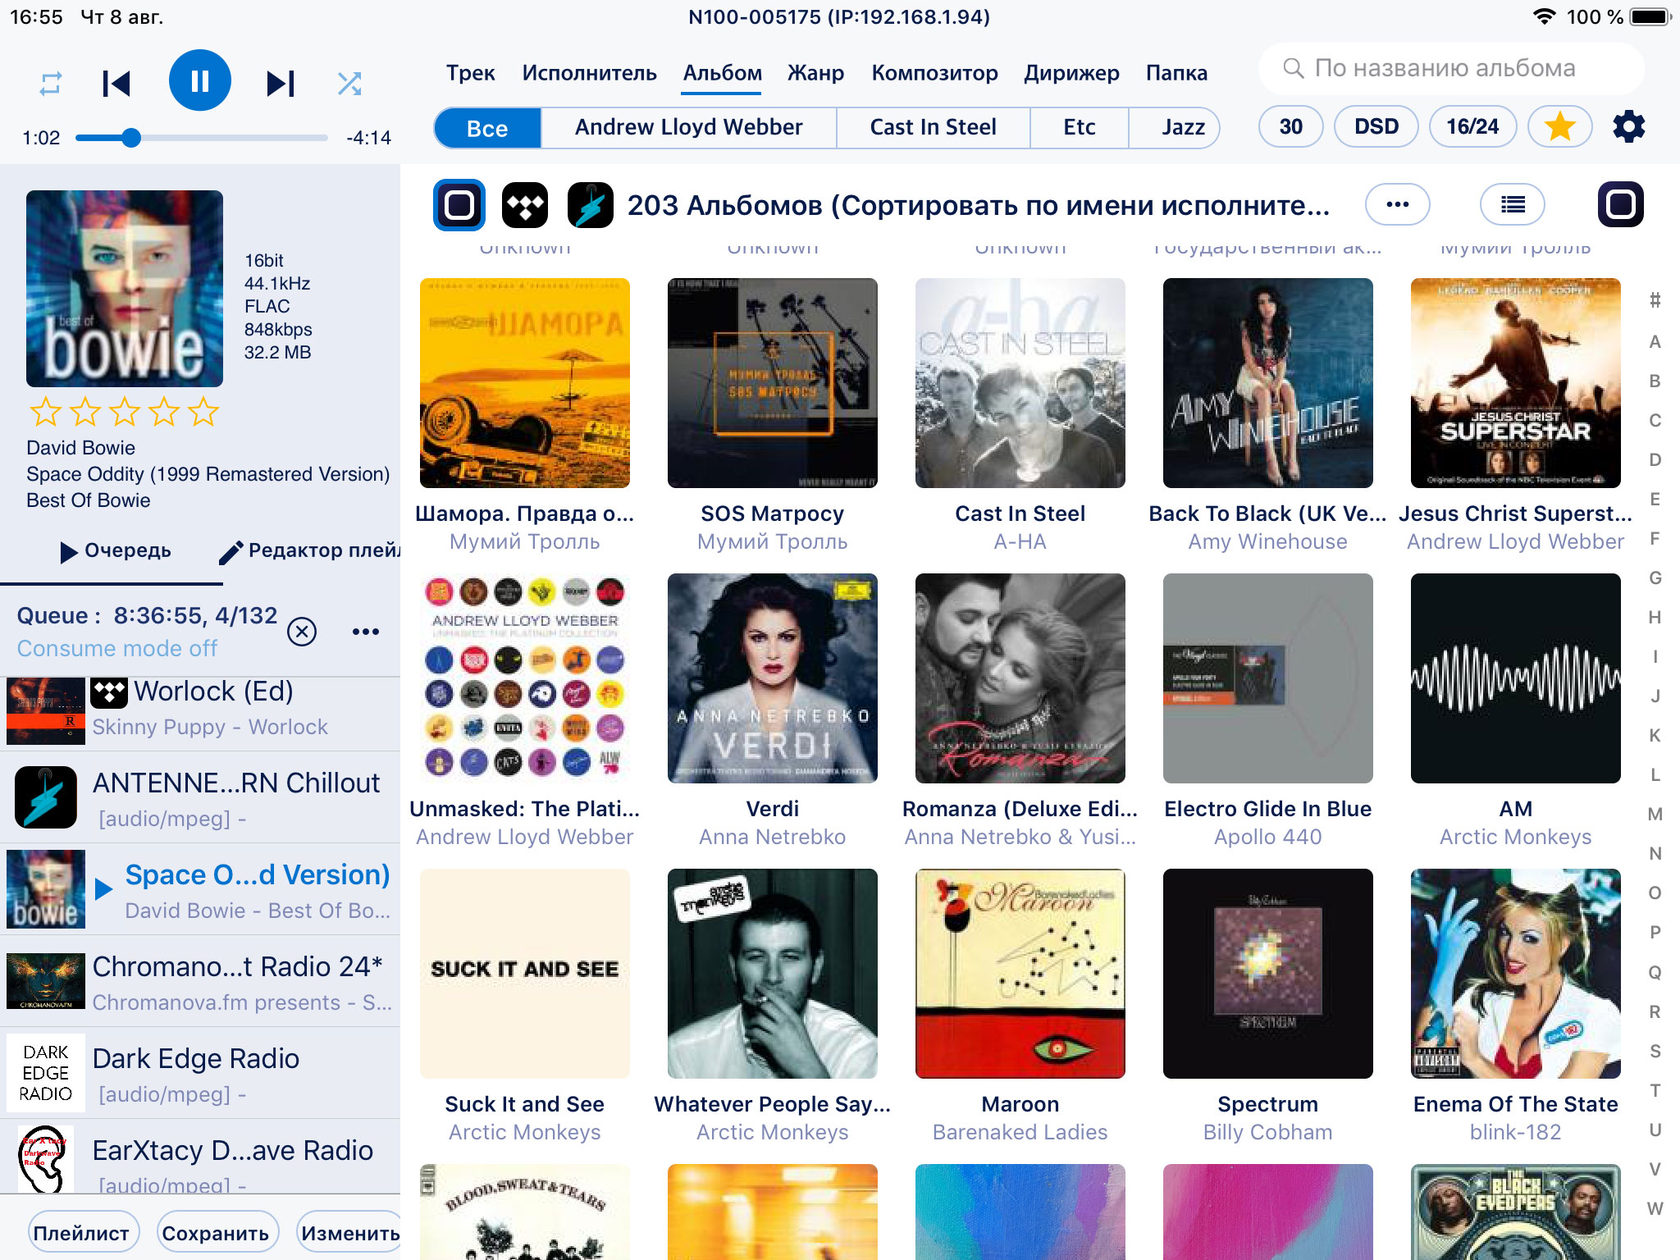Select the Все filter segment
This screenshot has height=1260, width=1680.
(488, 128)
